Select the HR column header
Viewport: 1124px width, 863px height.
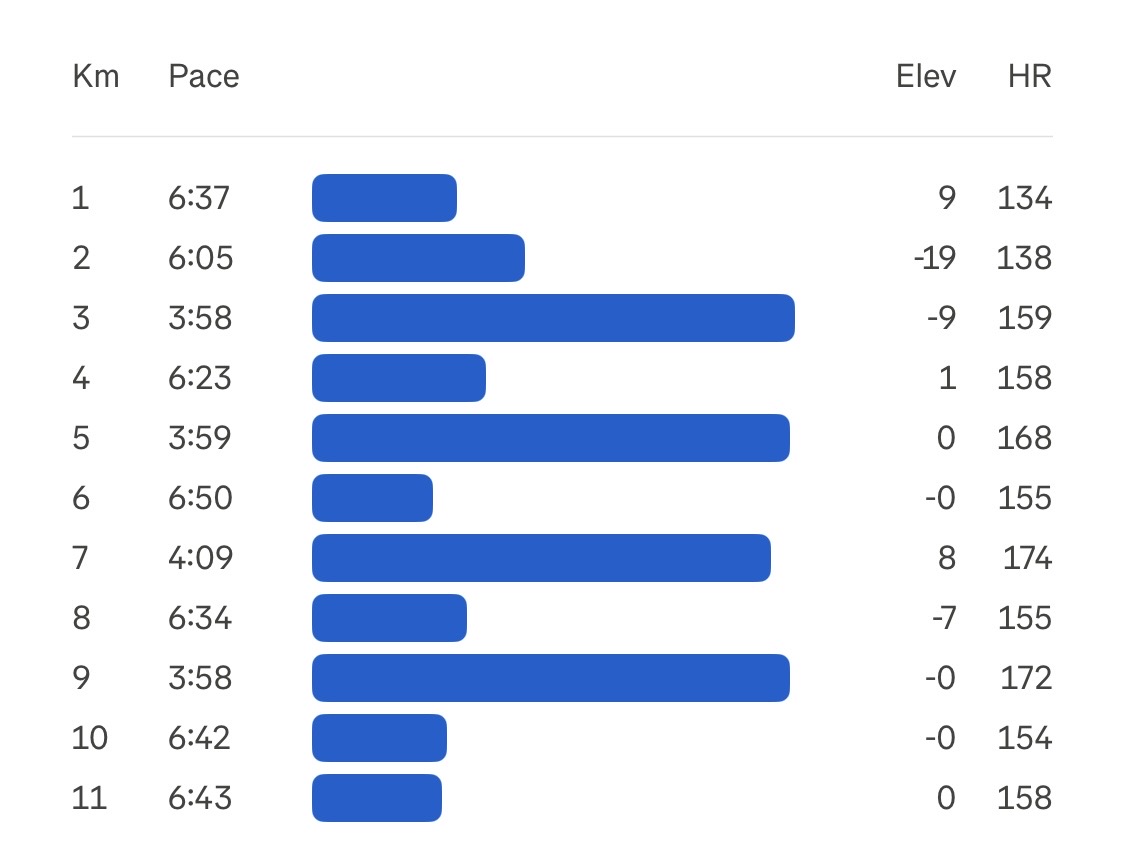1030,77
